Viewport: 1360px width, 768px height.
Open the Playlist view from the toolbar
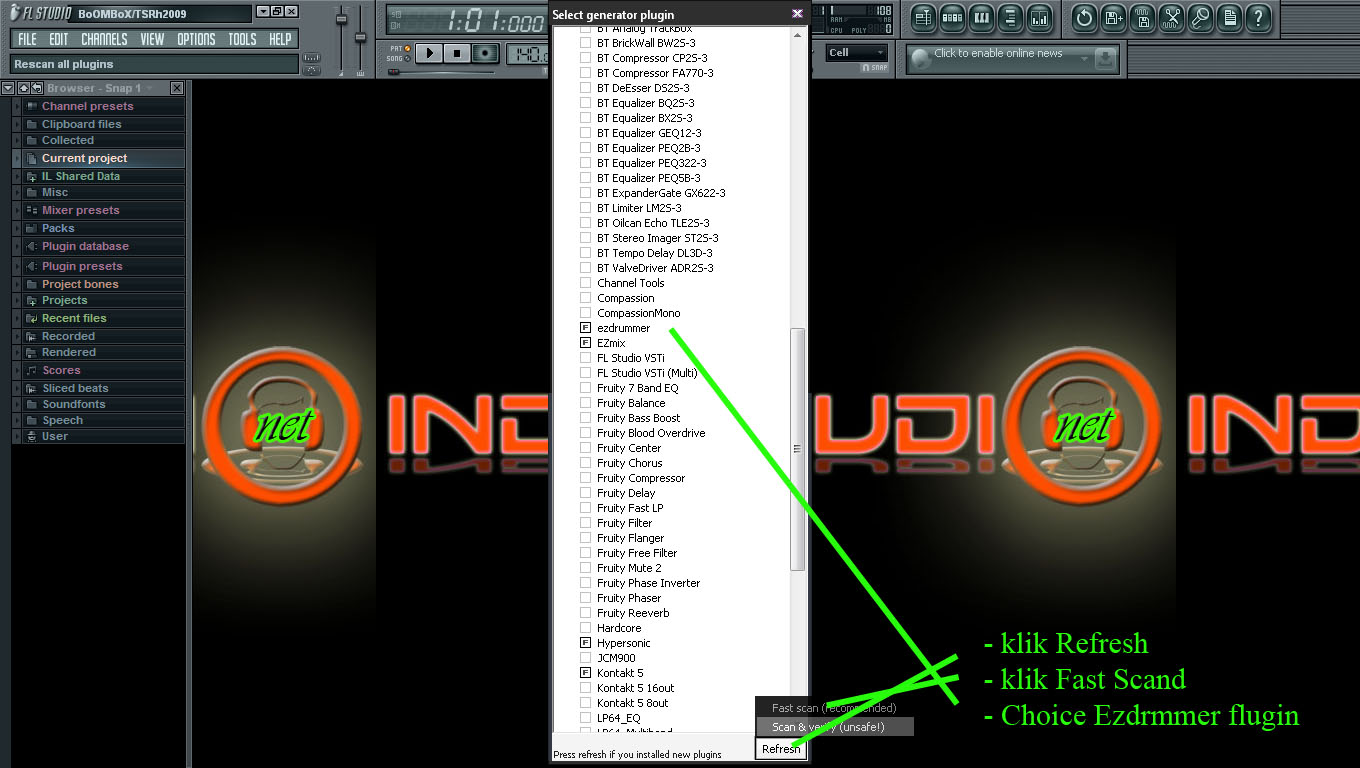click(x=923, y=17)
